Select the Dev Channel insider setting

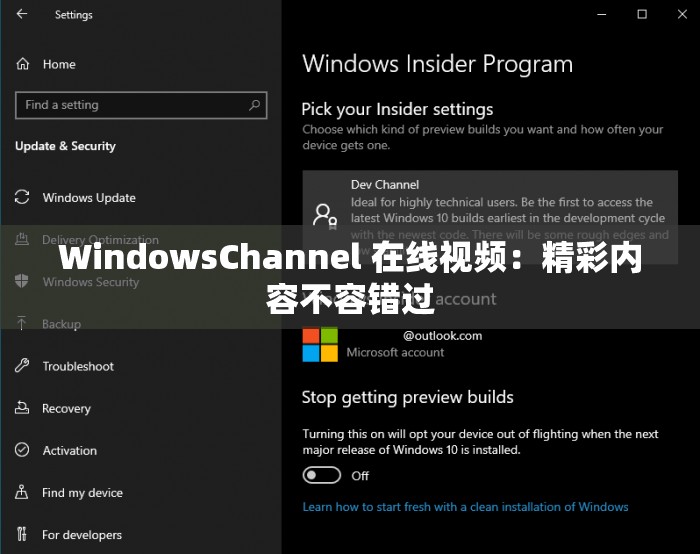(490, 217)
